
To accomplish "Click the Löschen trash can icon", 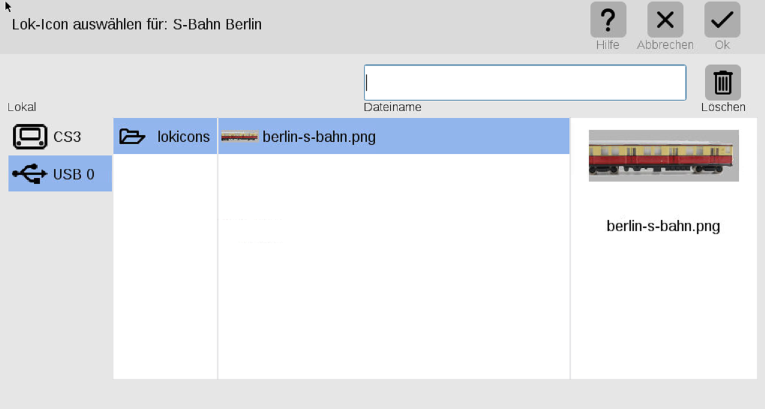I will (x=723, y=83).
